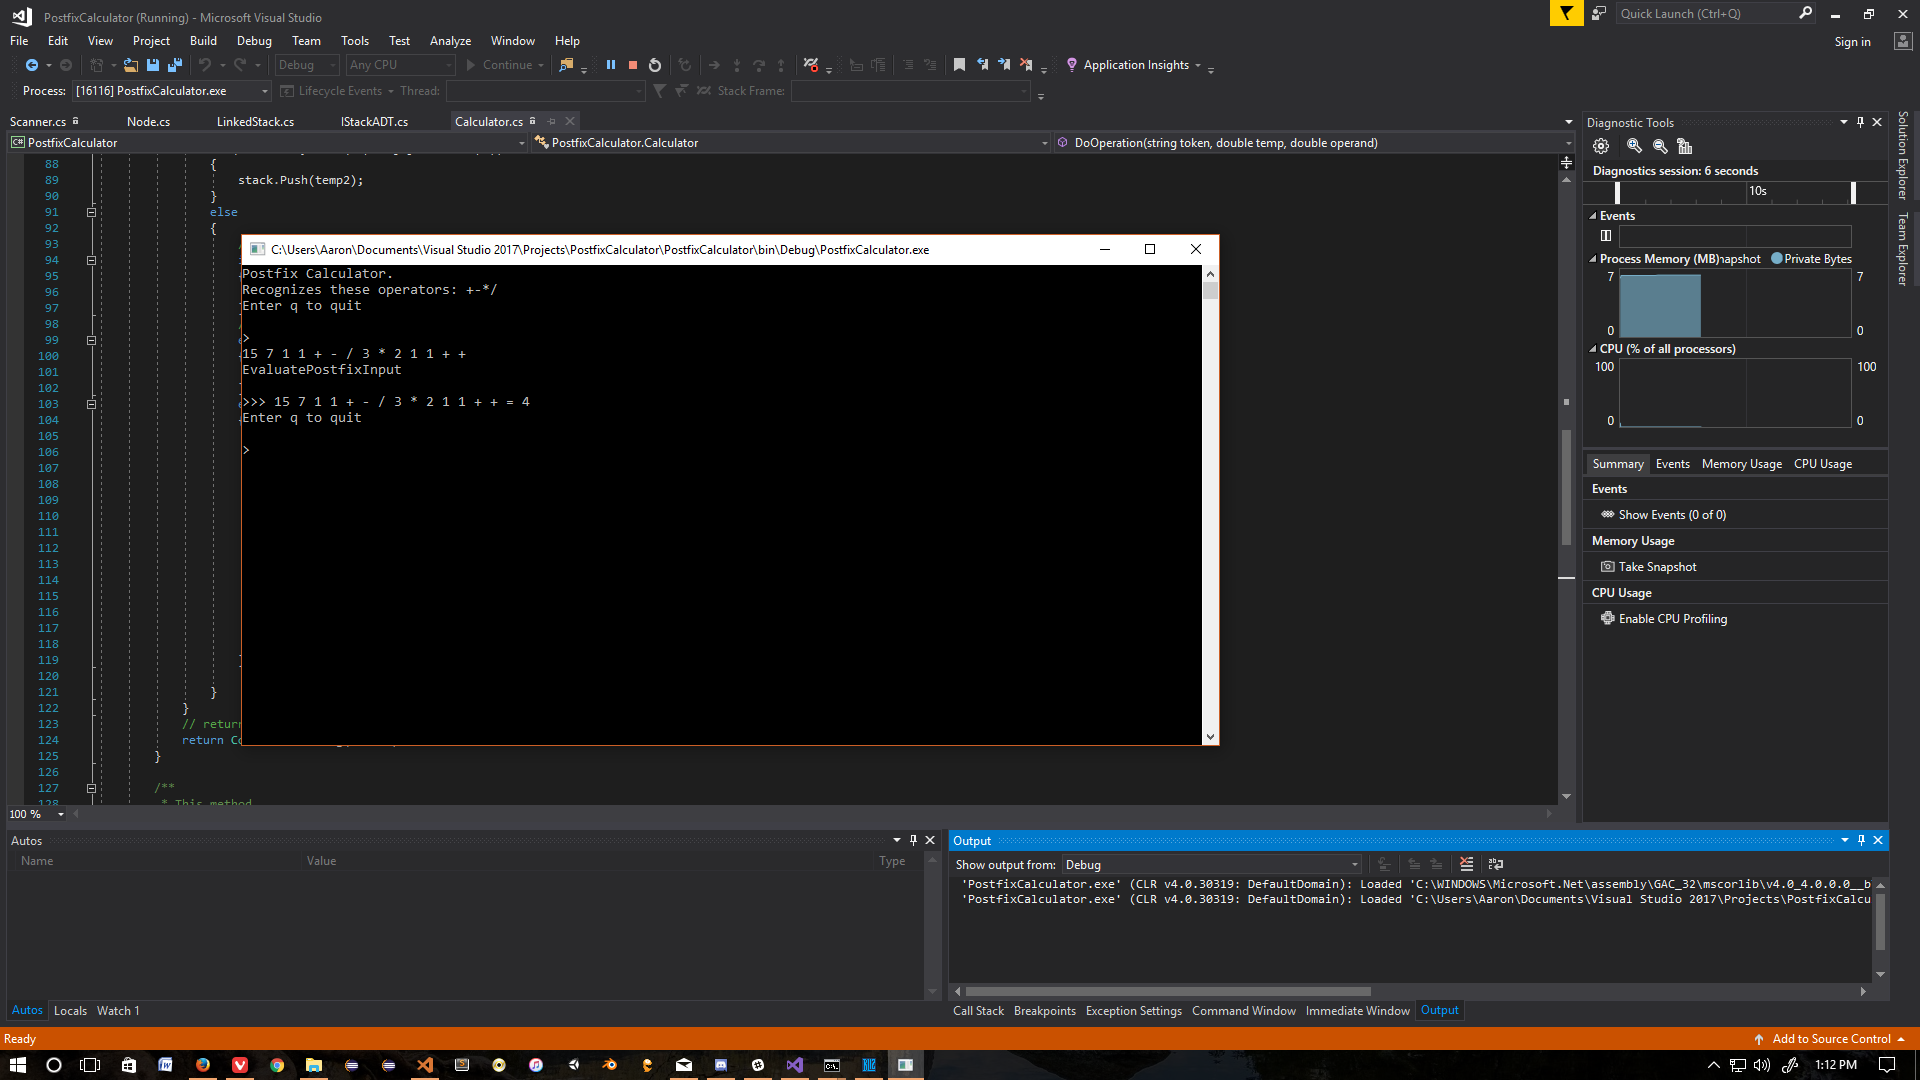
Task: Restart the debugging session
Action: click(x=655, y=65)
